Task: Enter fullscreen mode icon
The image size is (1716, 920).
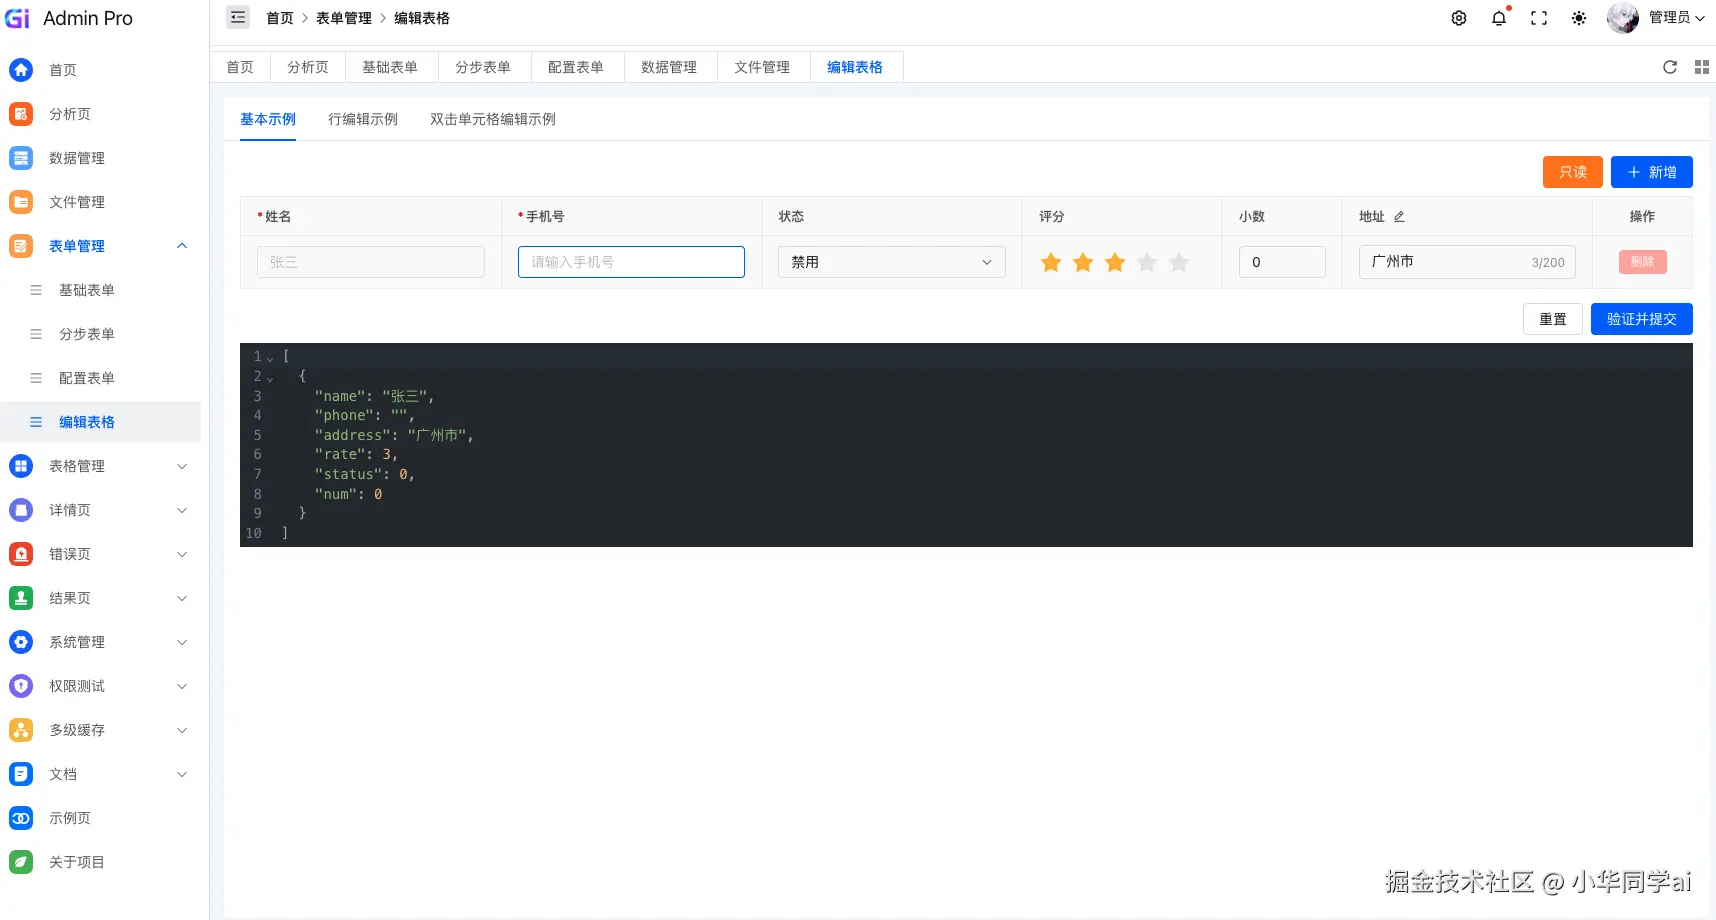Action: coord(1539,18)
